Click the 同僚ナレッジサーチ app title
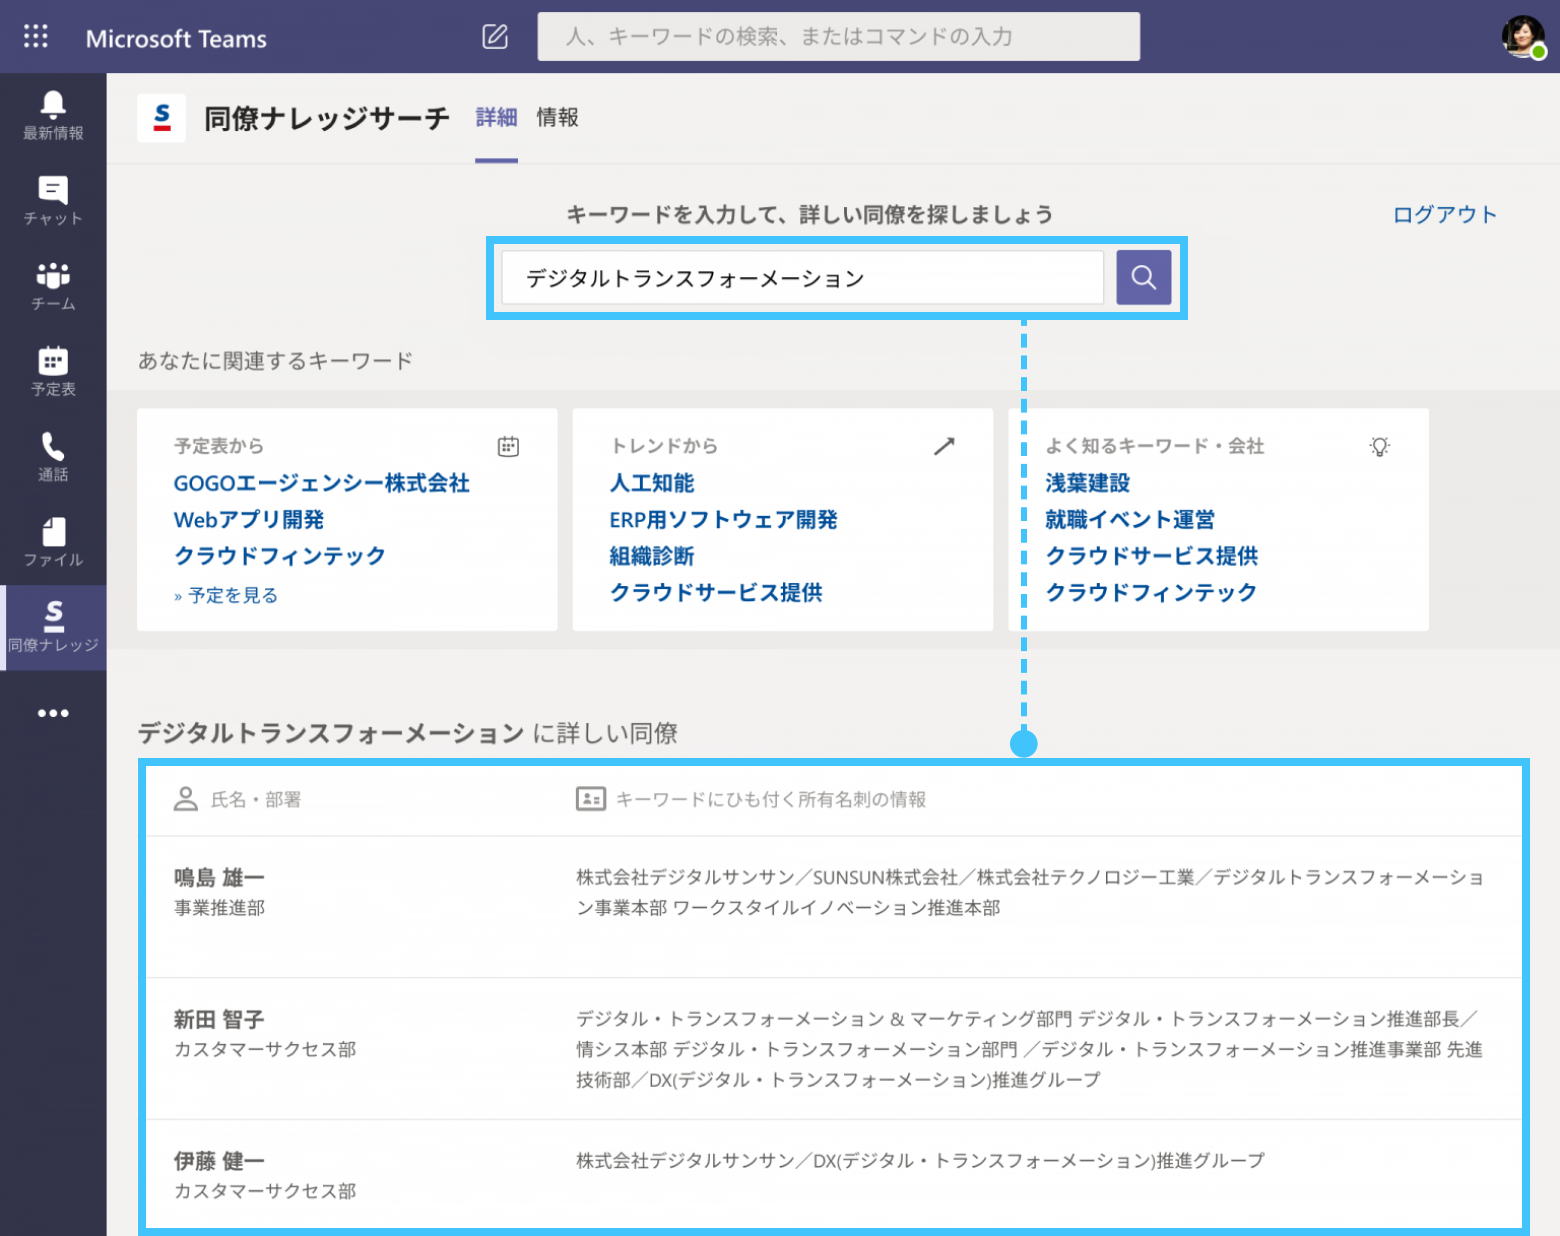Screen dimensions: 1560x1236 click(327, 118)
